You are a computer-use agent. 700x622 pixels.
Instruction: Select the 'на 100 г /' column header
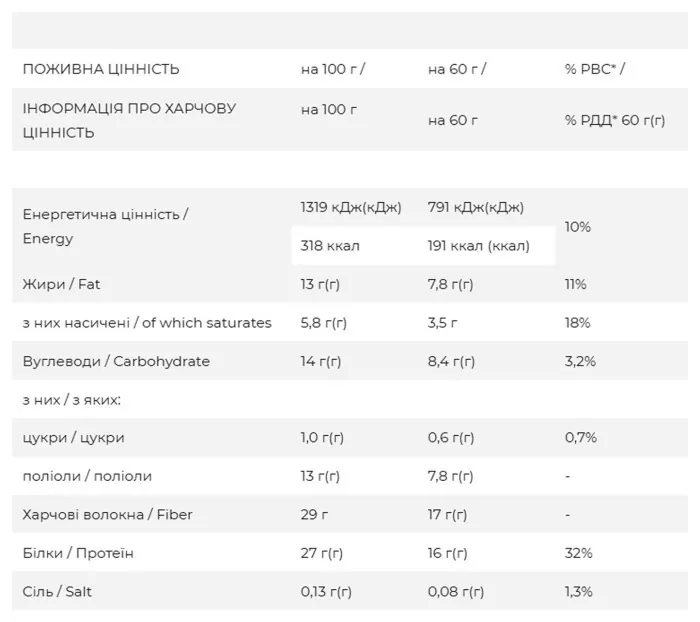333,69
